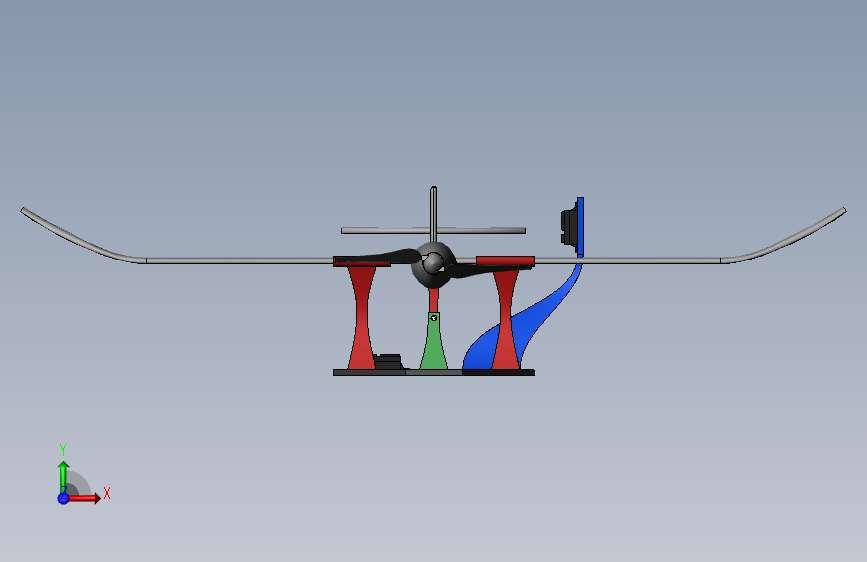Image resolution: width=867 pixels, height=562 pixels.
Task: Select the black propeller spinner hub
Action: tap(433, 264)
